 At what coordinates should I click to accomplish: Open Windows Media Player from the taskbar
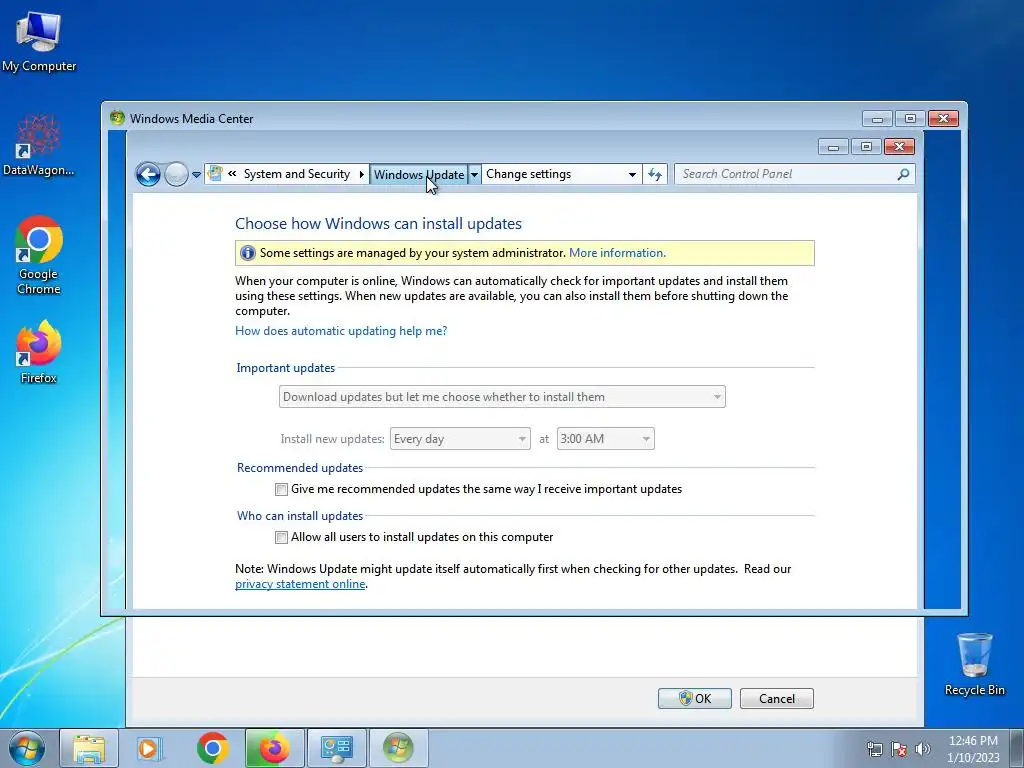(149, 748)
